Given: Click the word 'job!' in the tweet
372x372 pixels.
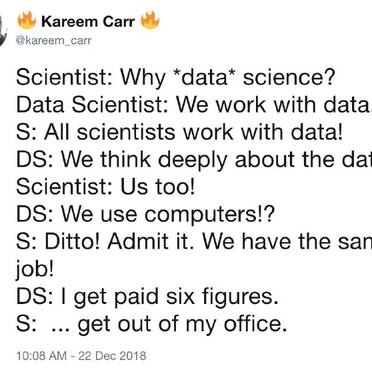Looking at the screenshot, I should (35, 270).
